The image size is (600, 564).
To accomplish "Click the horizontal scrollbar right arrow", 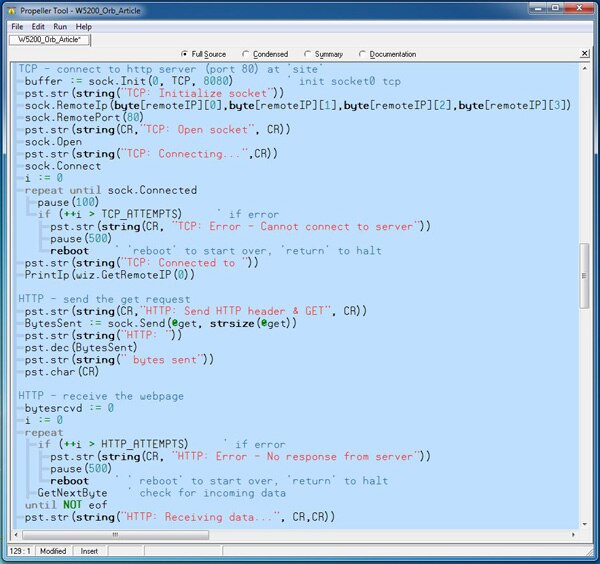I will coord(572,535).
